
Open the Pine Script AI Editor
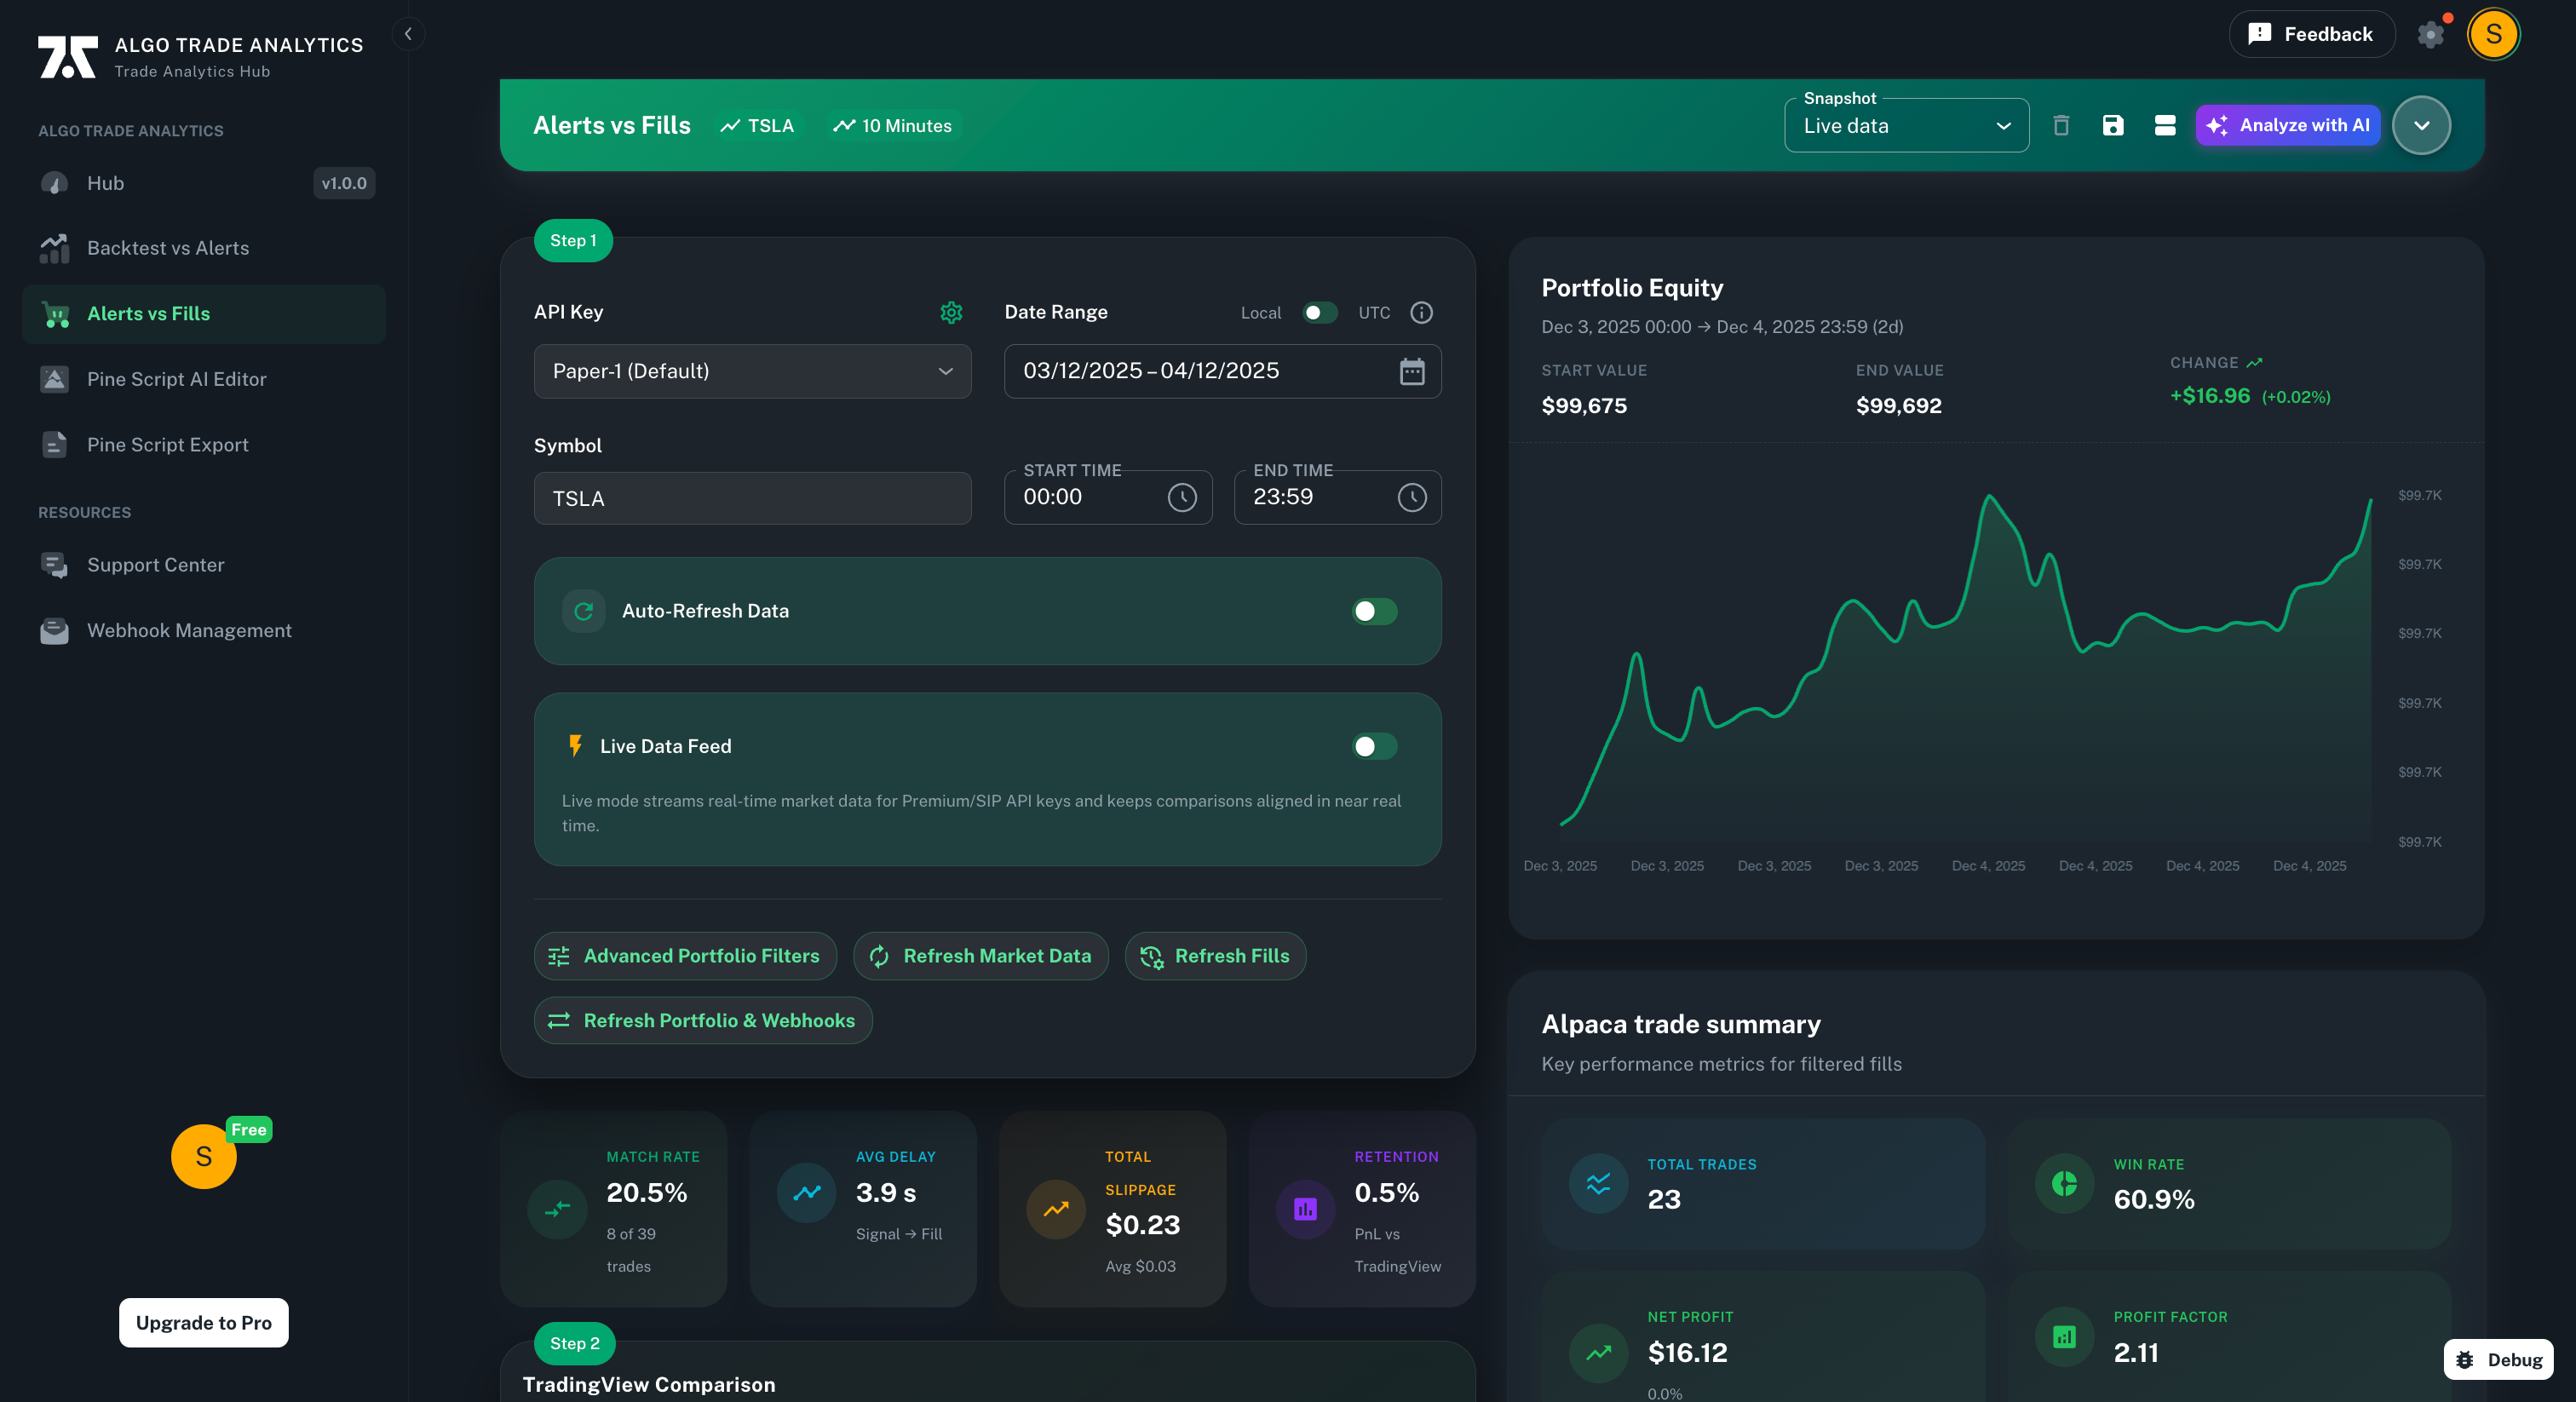click(176, 379)
